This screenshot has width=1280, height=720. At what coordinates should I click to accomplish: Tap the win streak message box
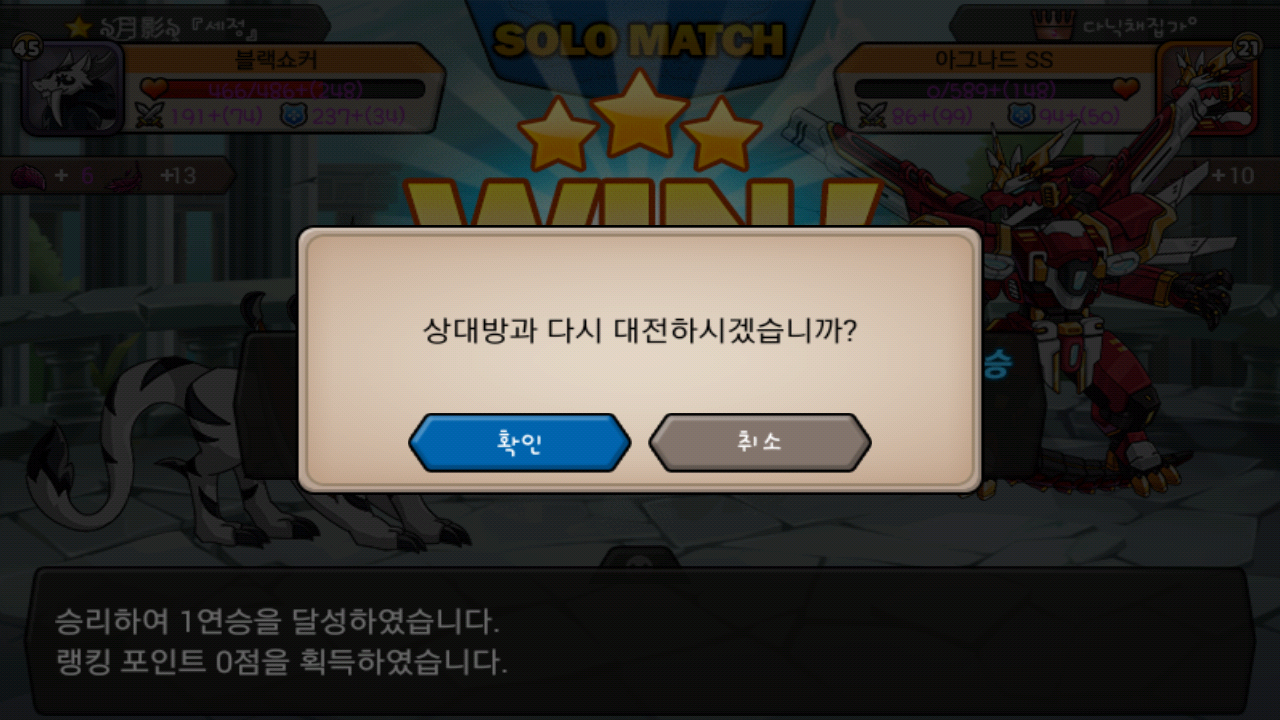[x=640, y=641]
